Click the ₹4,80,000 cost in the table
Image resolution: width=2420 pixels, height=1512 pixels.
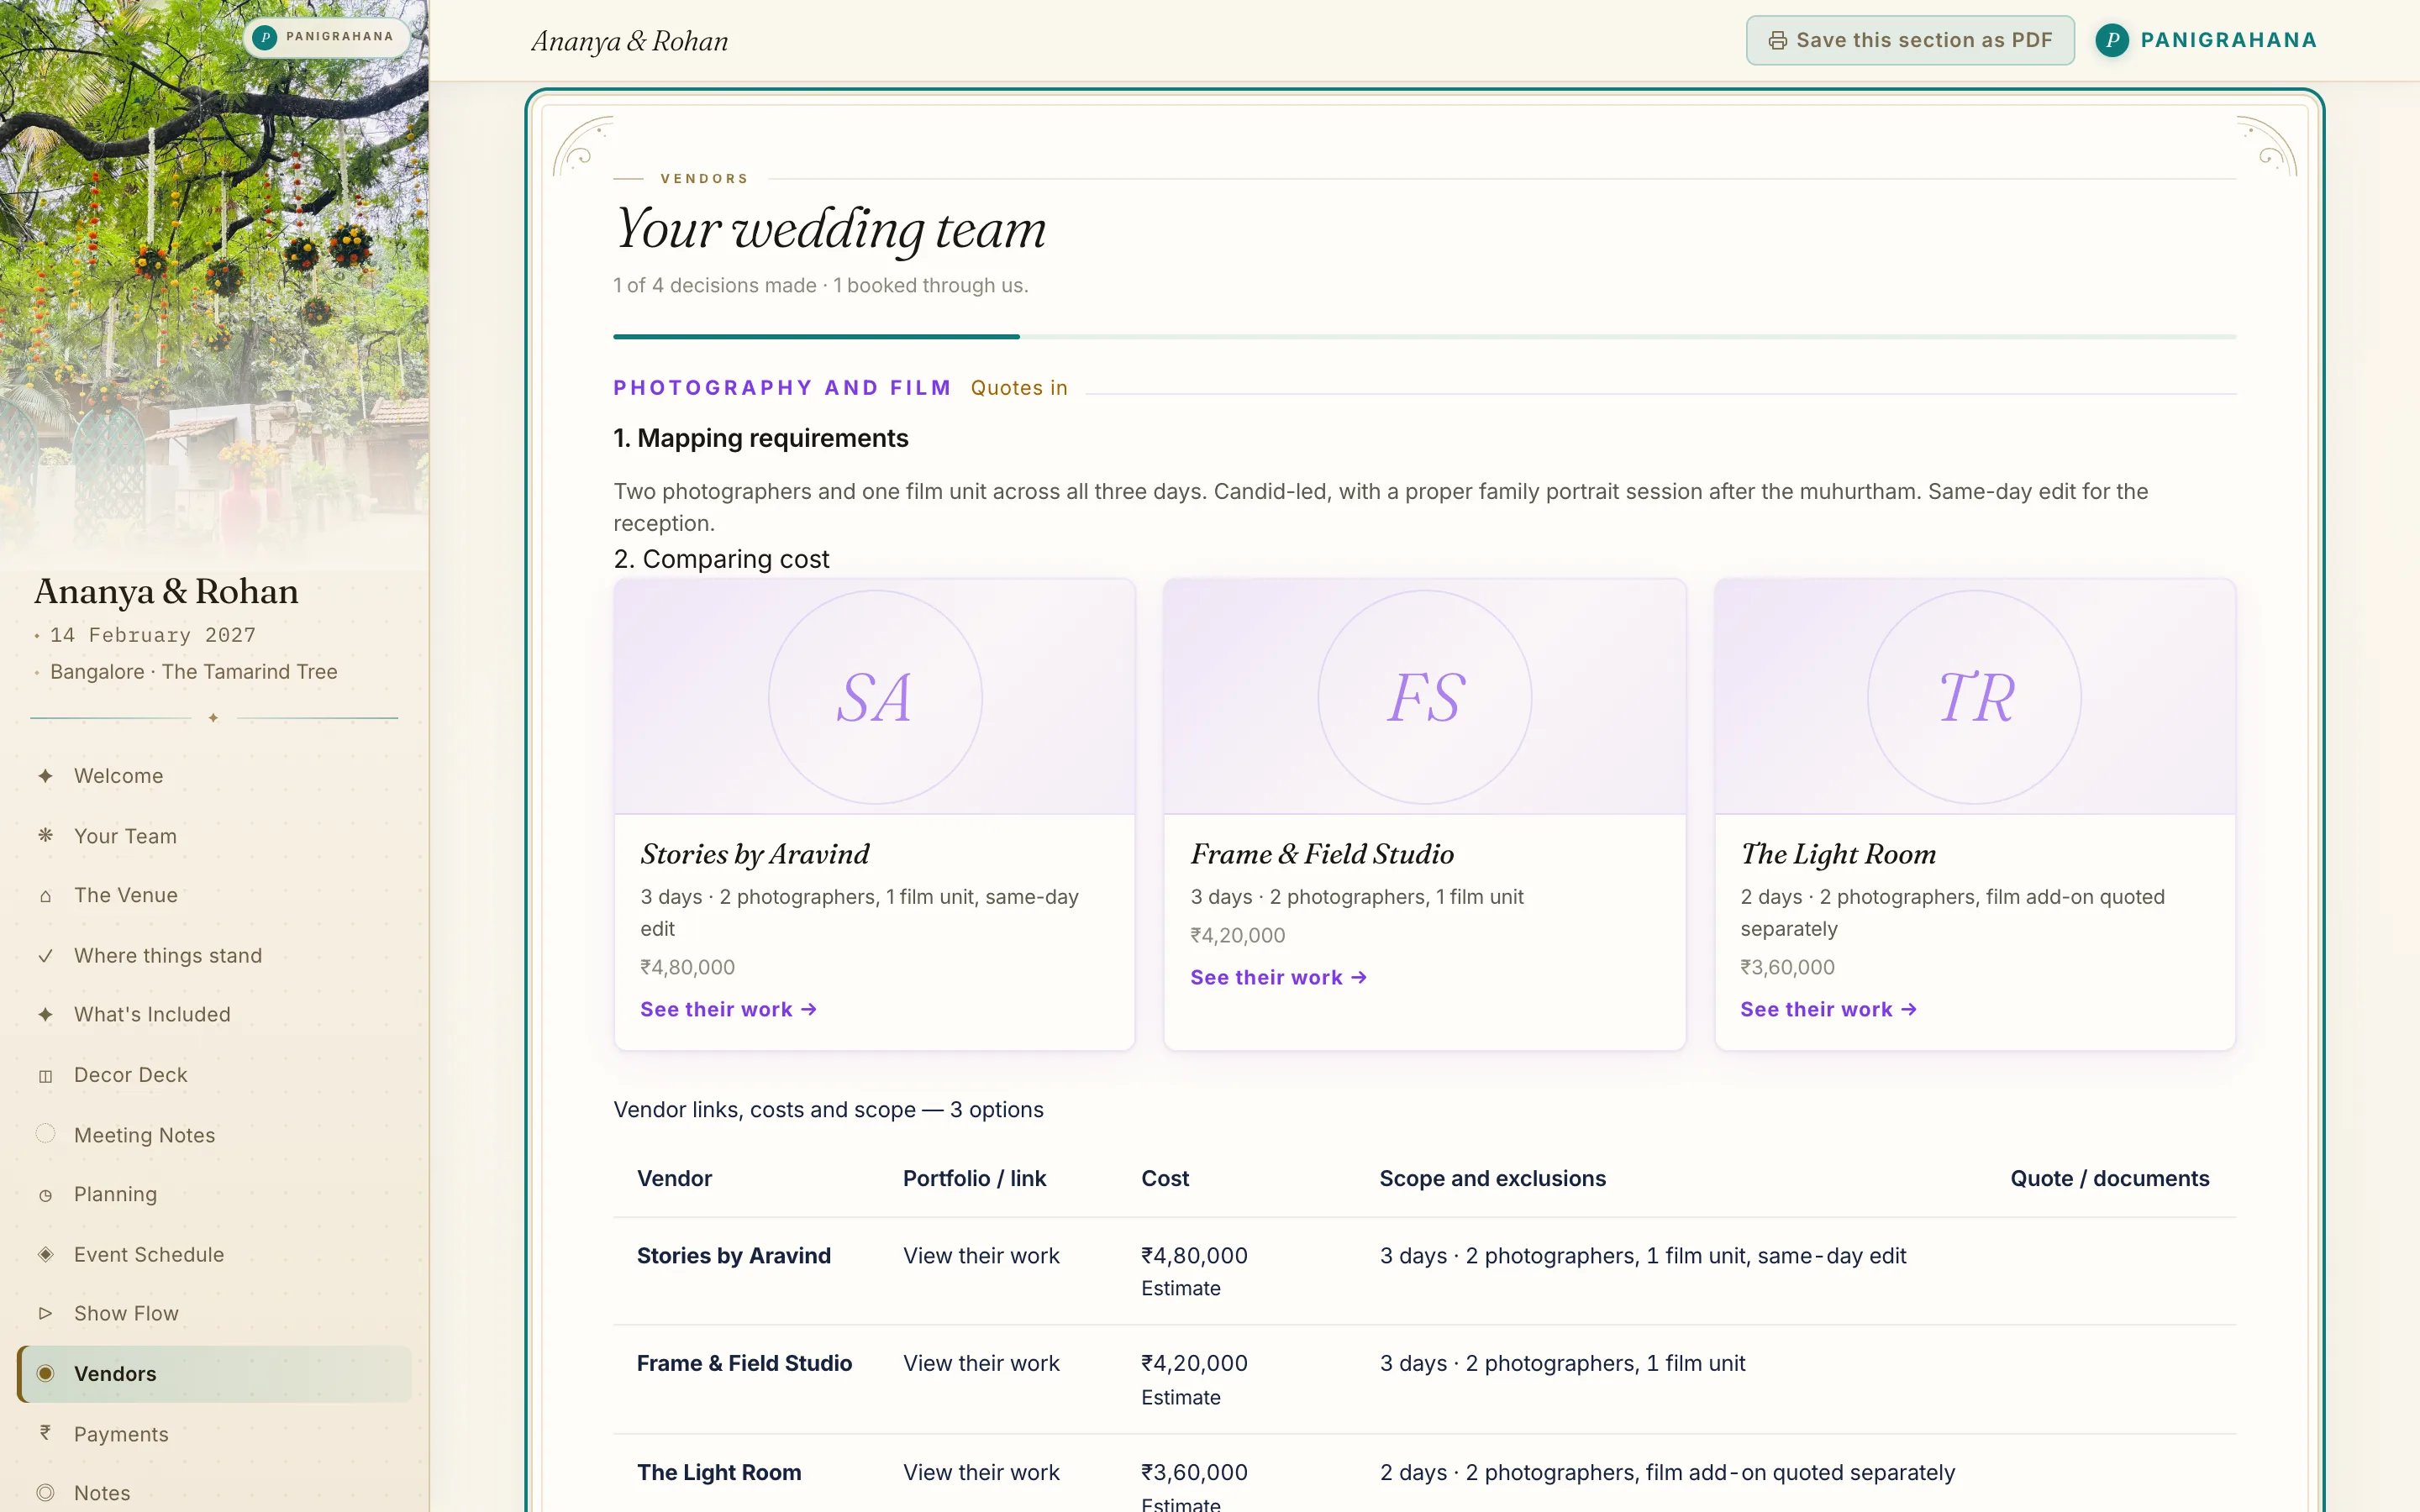(x=1194, y=1256)
